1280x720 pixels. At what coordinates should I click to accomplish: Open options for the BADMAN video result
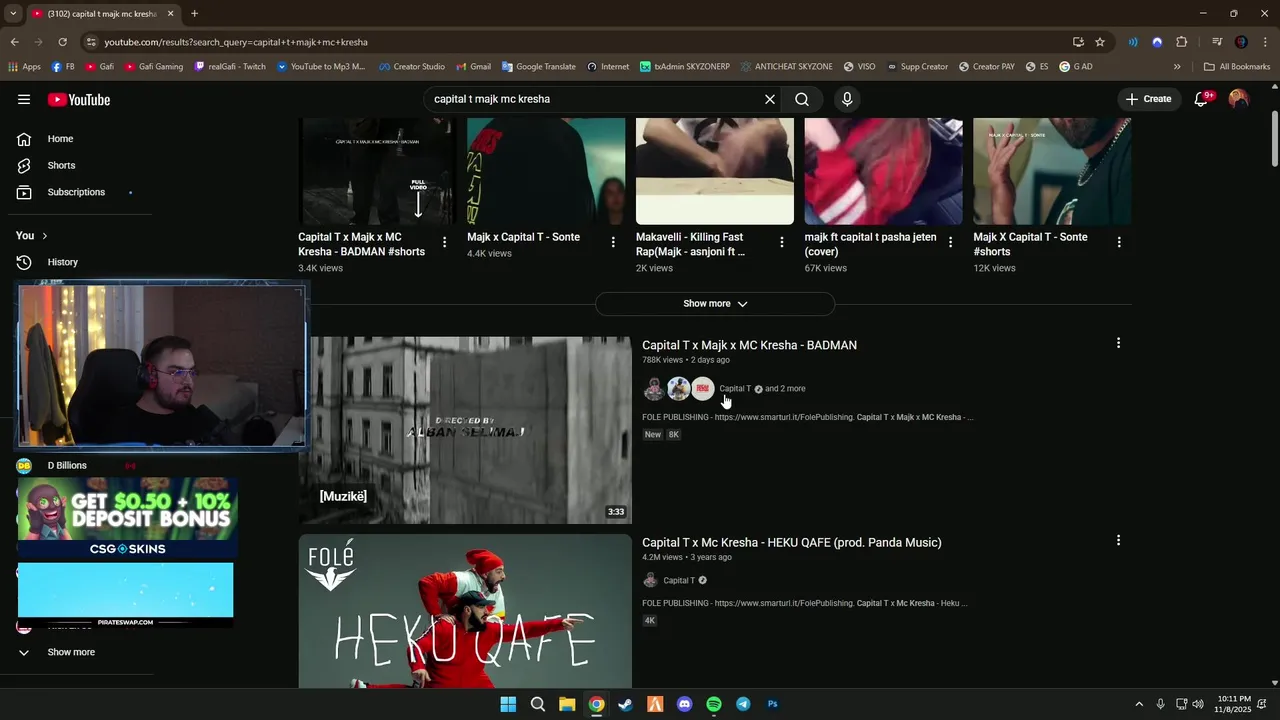click(1118, 343)
